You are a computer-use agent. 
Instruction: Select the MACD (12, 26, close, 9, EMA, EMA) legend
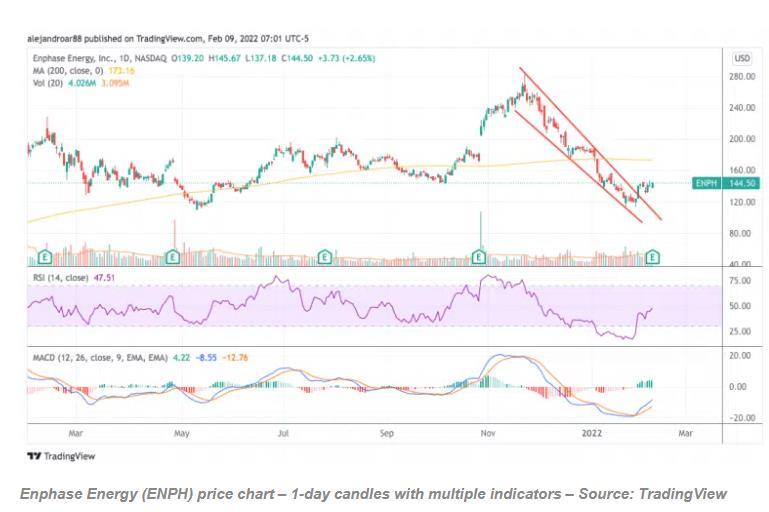(100, 358)
